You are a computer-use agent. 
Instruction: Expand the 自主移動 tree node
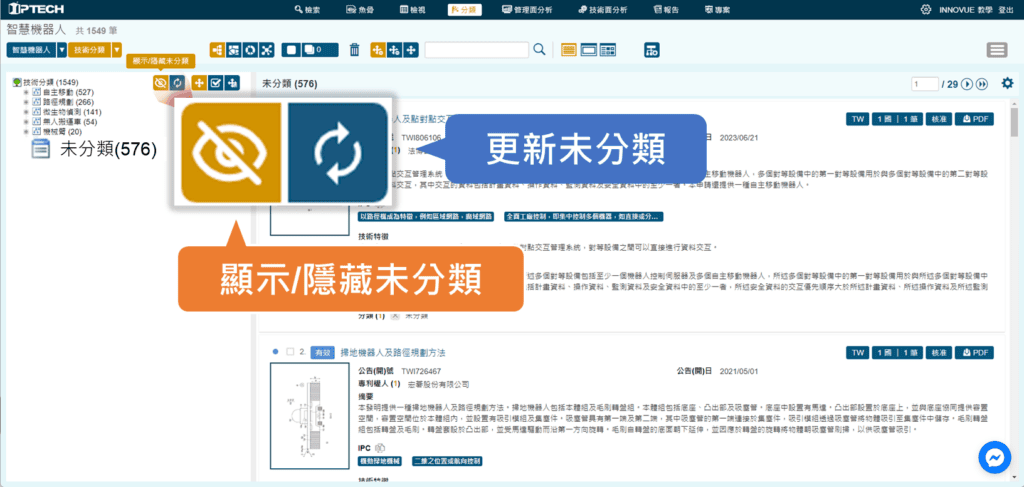point(26,93)
